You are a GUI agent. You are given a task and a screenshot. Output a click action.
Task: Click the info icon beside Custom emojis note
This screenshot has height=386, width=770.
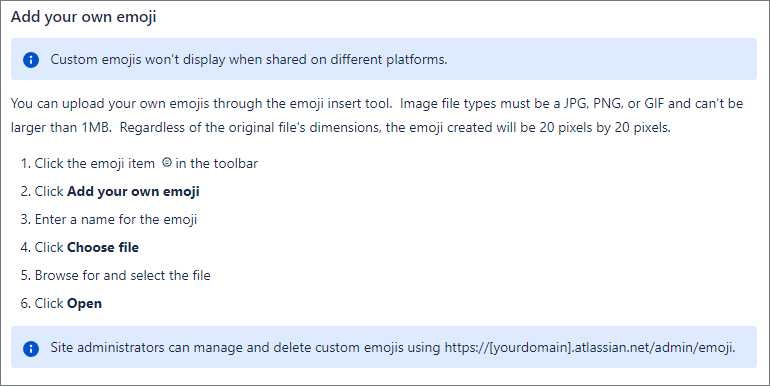tap(31, 60)
